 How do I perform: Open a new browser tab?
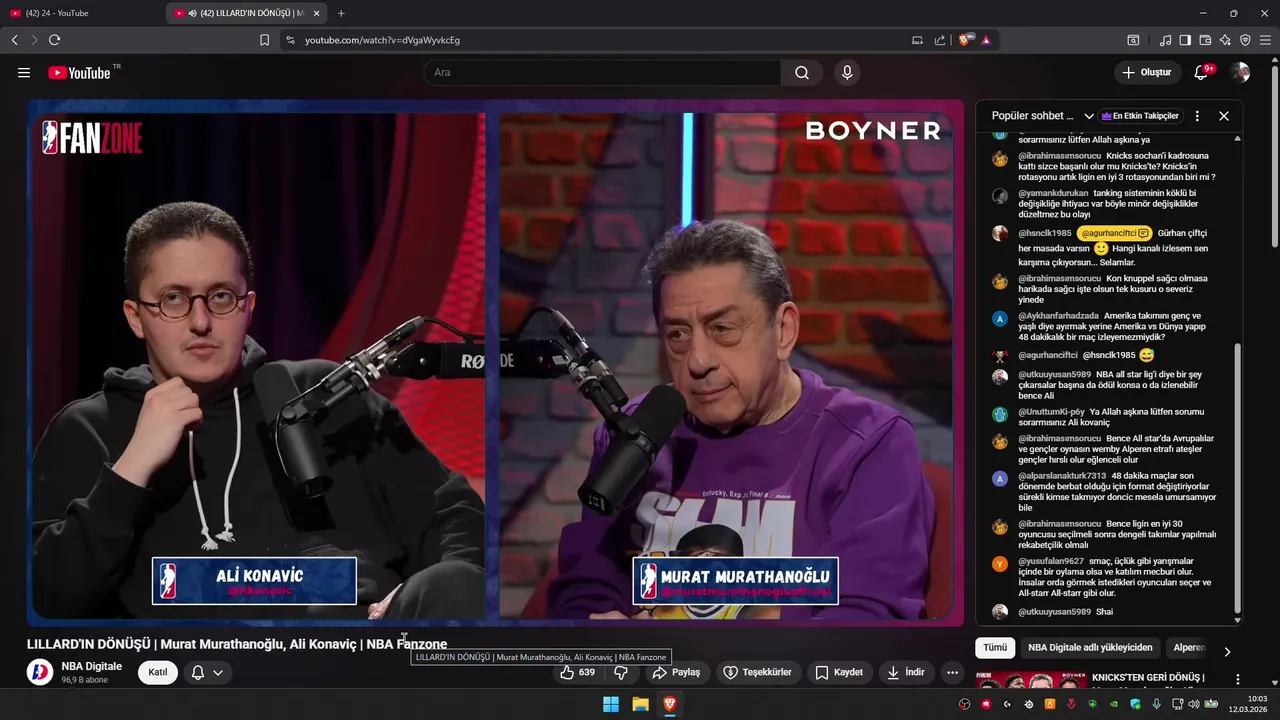pyautogui.click(x=341, y=13)
